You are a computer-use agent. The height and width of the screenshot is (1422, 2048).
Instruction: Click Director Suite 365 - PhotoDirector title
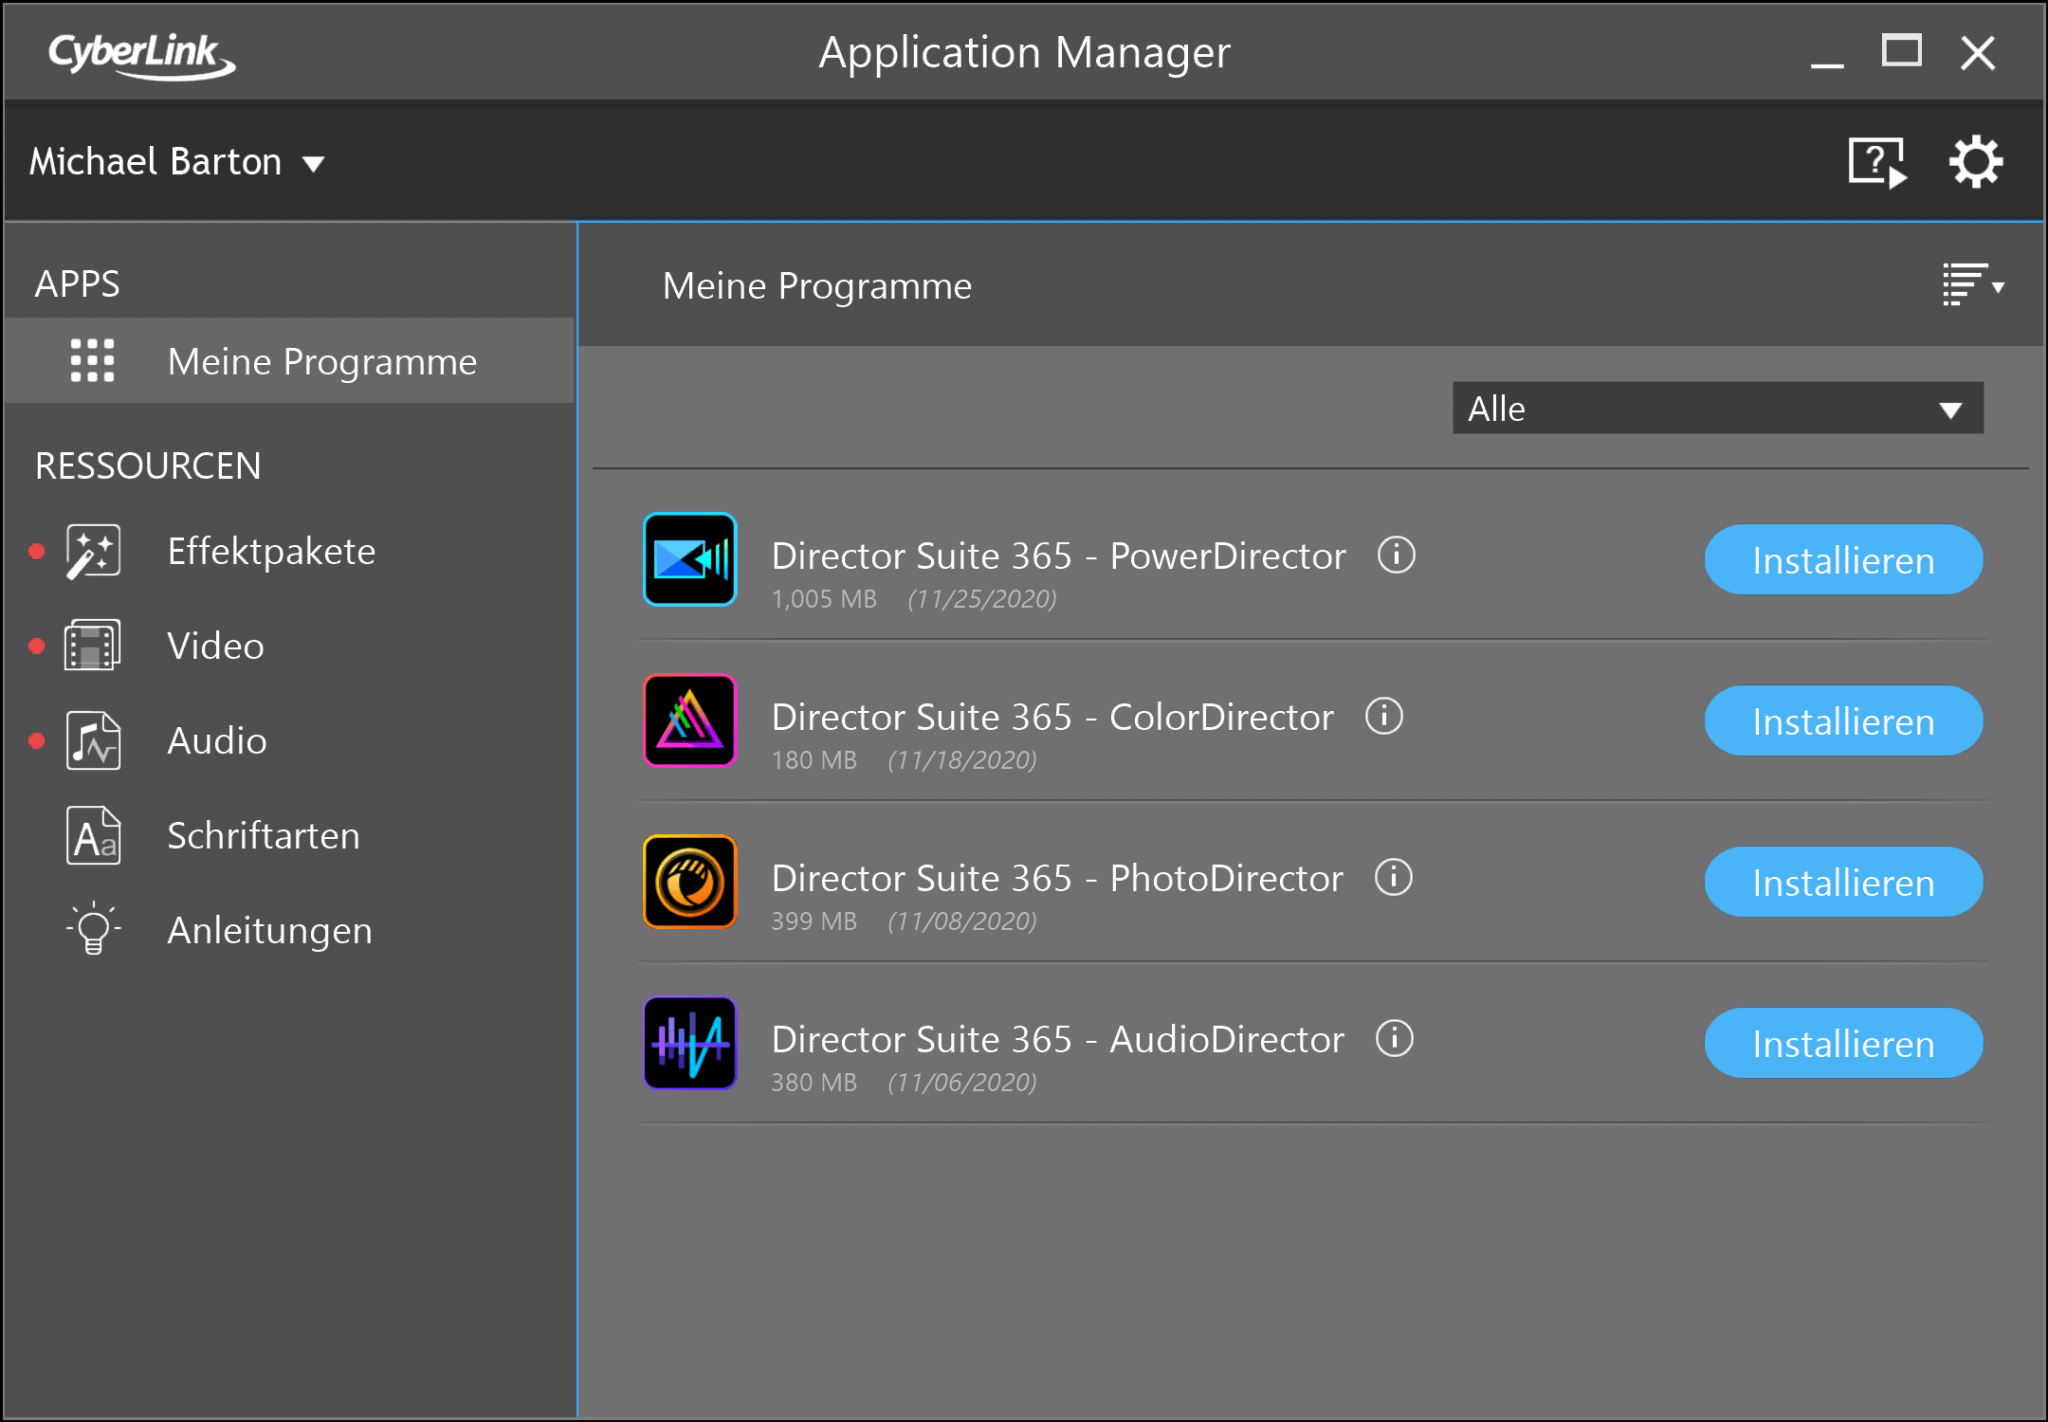1057,878
